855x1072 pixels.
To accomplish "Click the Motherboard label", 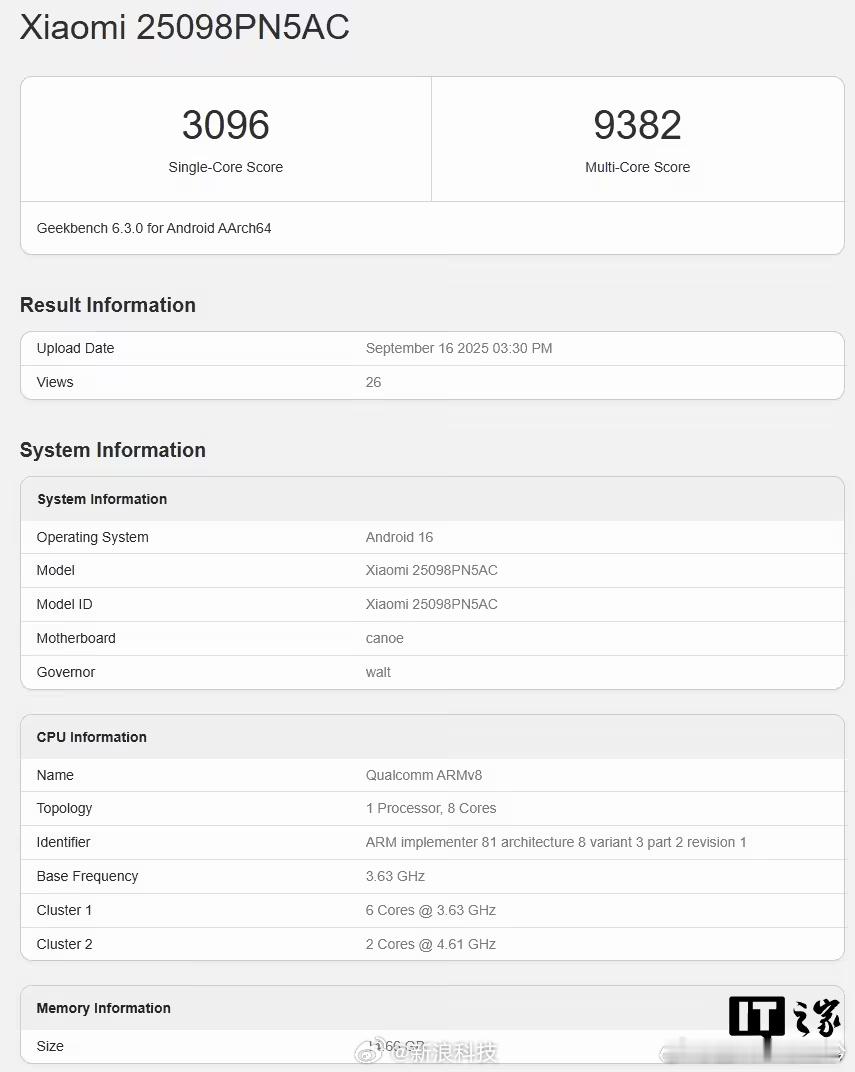I will click(76, 638).
